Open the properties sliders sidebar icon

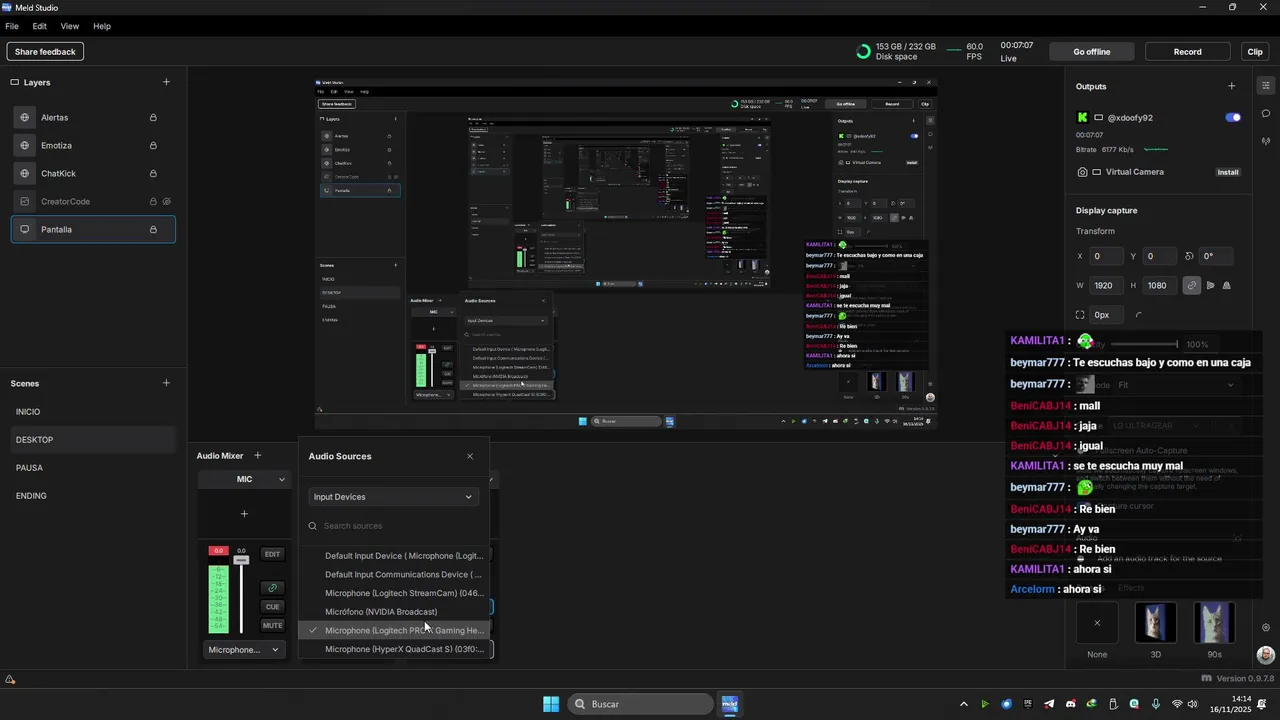coord(1266,85)
